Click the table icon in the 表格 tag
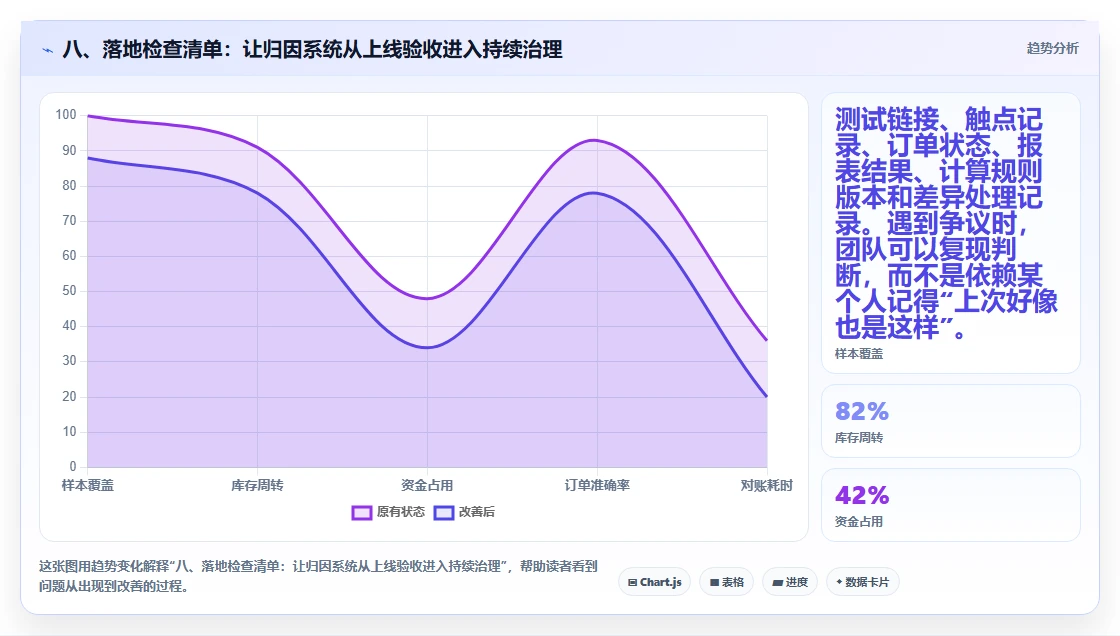 714,583
